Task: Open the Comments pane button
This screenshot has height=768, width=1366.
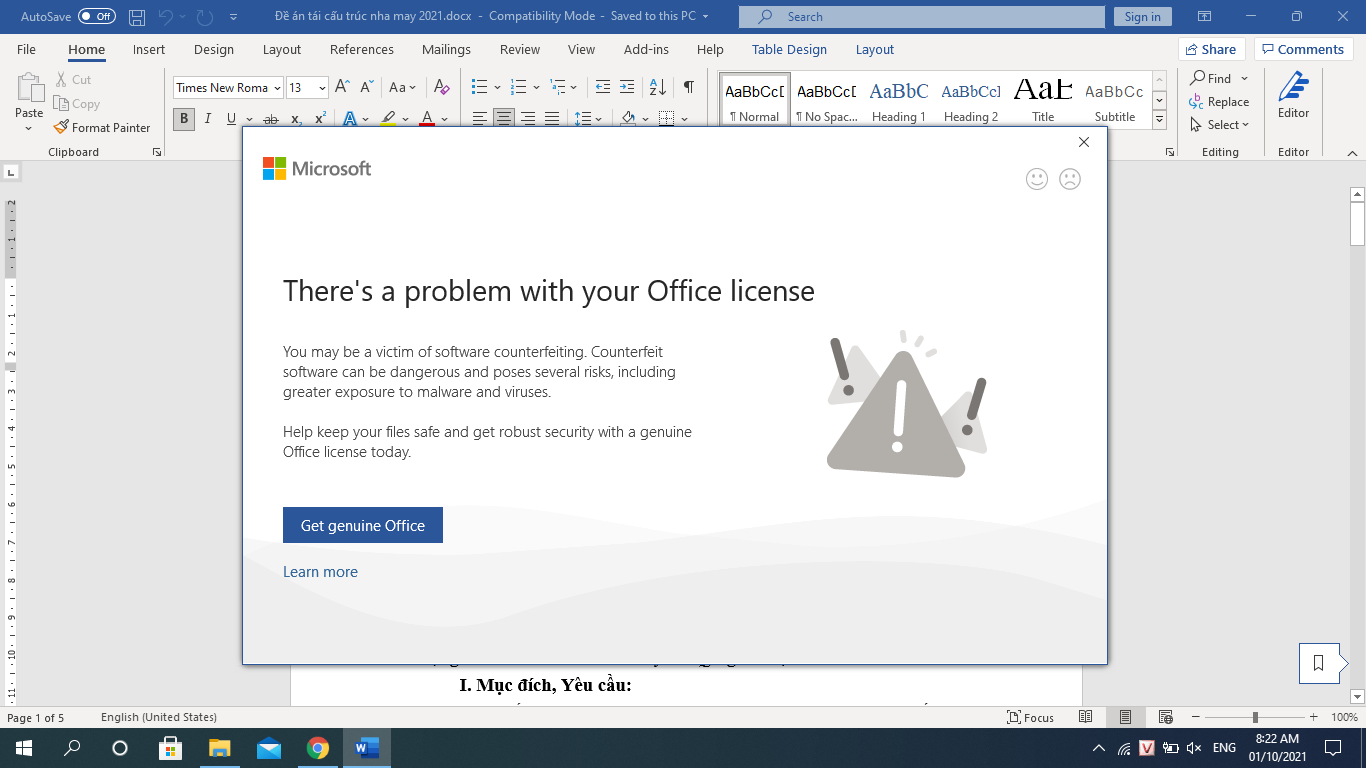Action: point(1304,49)
